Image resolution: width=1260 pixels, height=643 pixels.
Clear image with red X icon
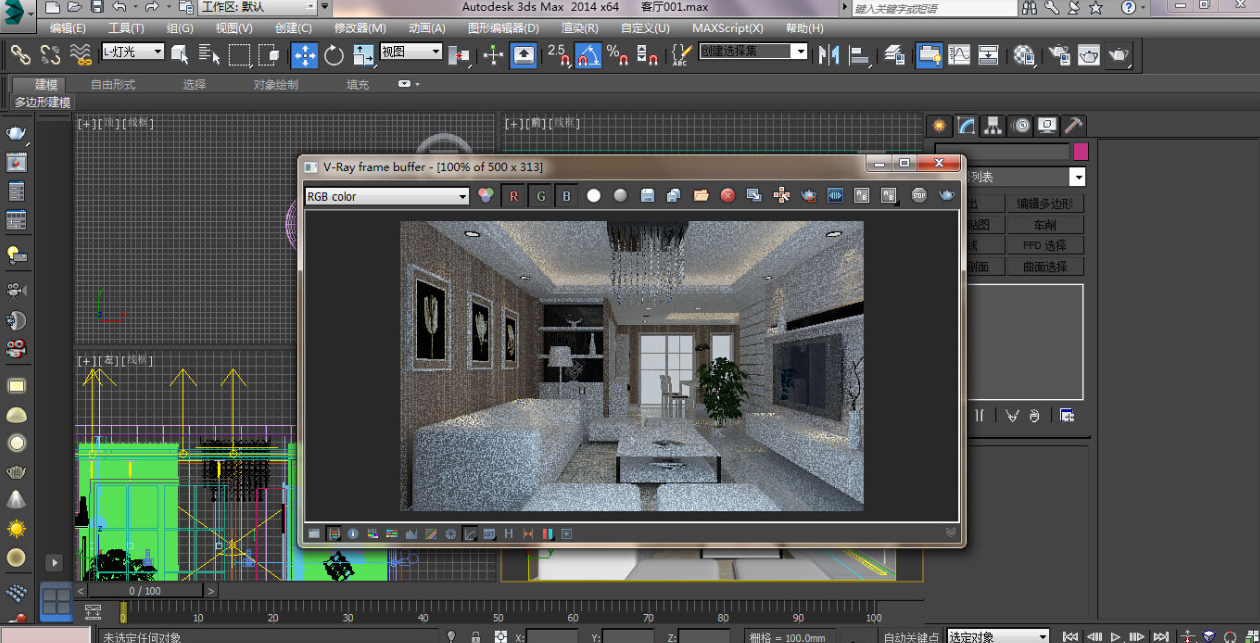(728, 196)
